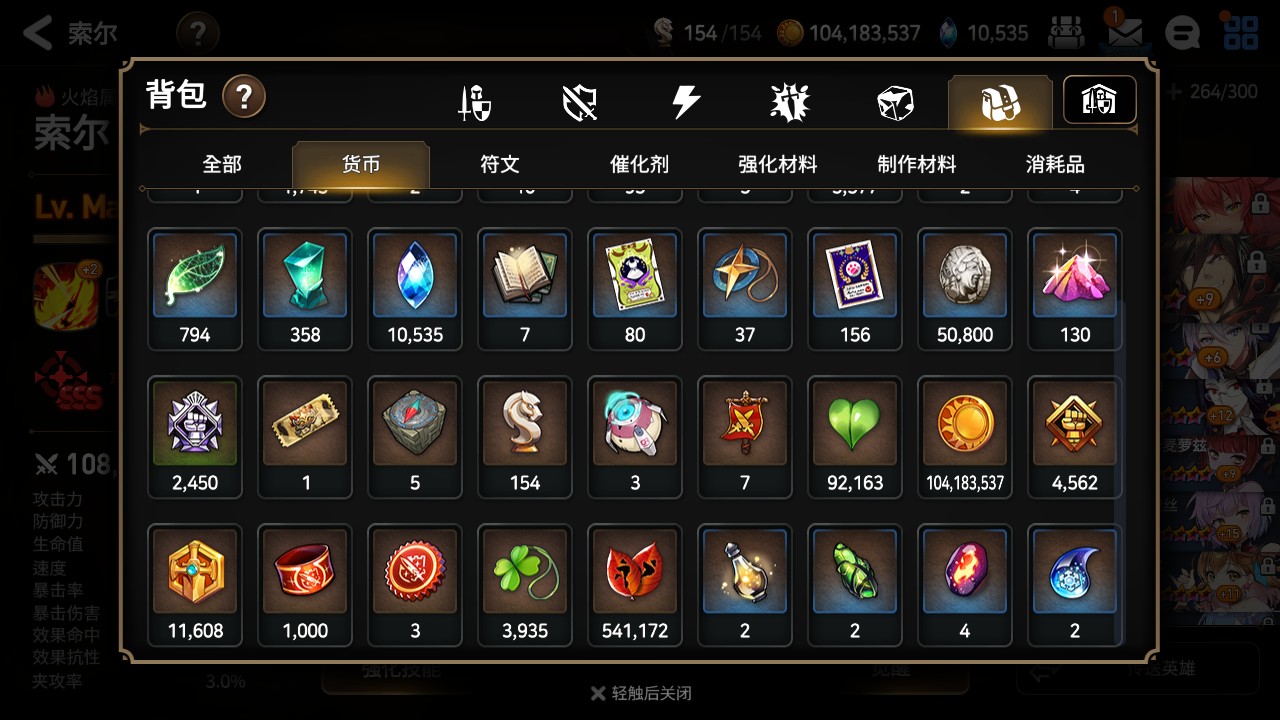Open the blue Skystone item showing 10,535
This screenshot has width=1280, height=720.
tap(415, 289)
